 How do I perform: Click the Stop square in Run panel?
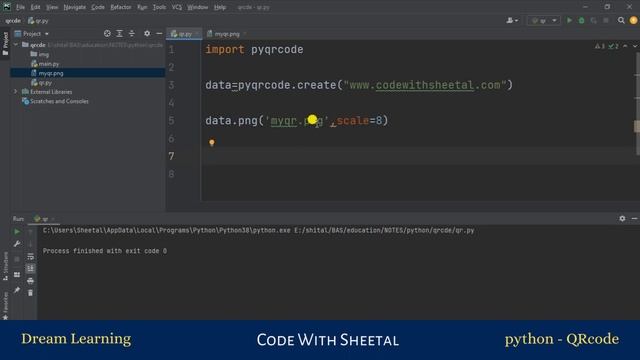point(17,259)
